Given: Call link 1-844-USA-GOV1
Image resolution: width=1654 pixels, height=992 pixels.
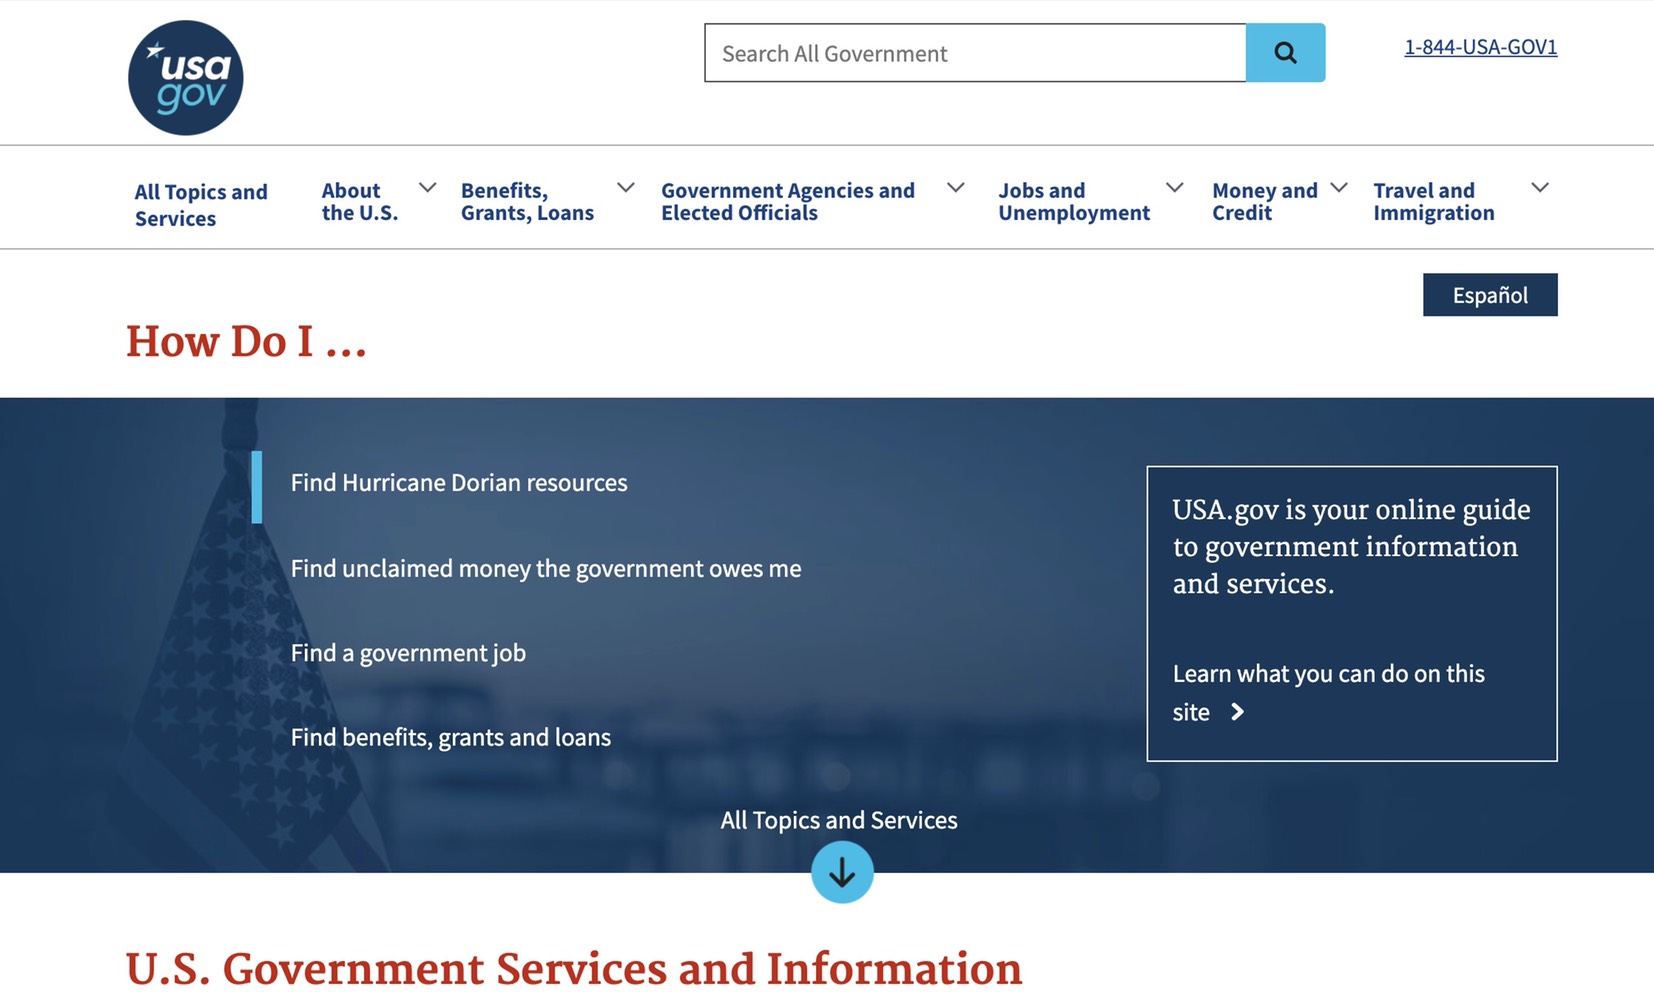Looking at the screenshot, I should tap(1480, 47).
